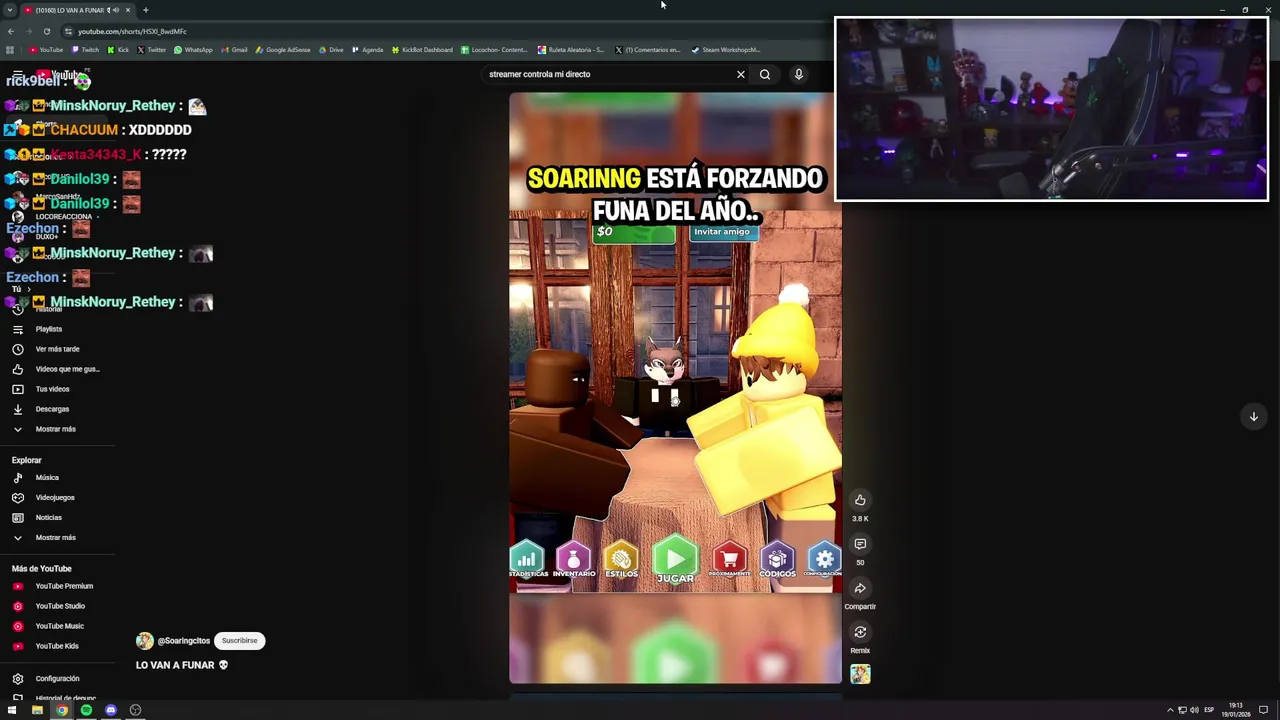Open the Chrome apps grid icon
This screenshot has width=1280, height=720.
tap(10, 50)
